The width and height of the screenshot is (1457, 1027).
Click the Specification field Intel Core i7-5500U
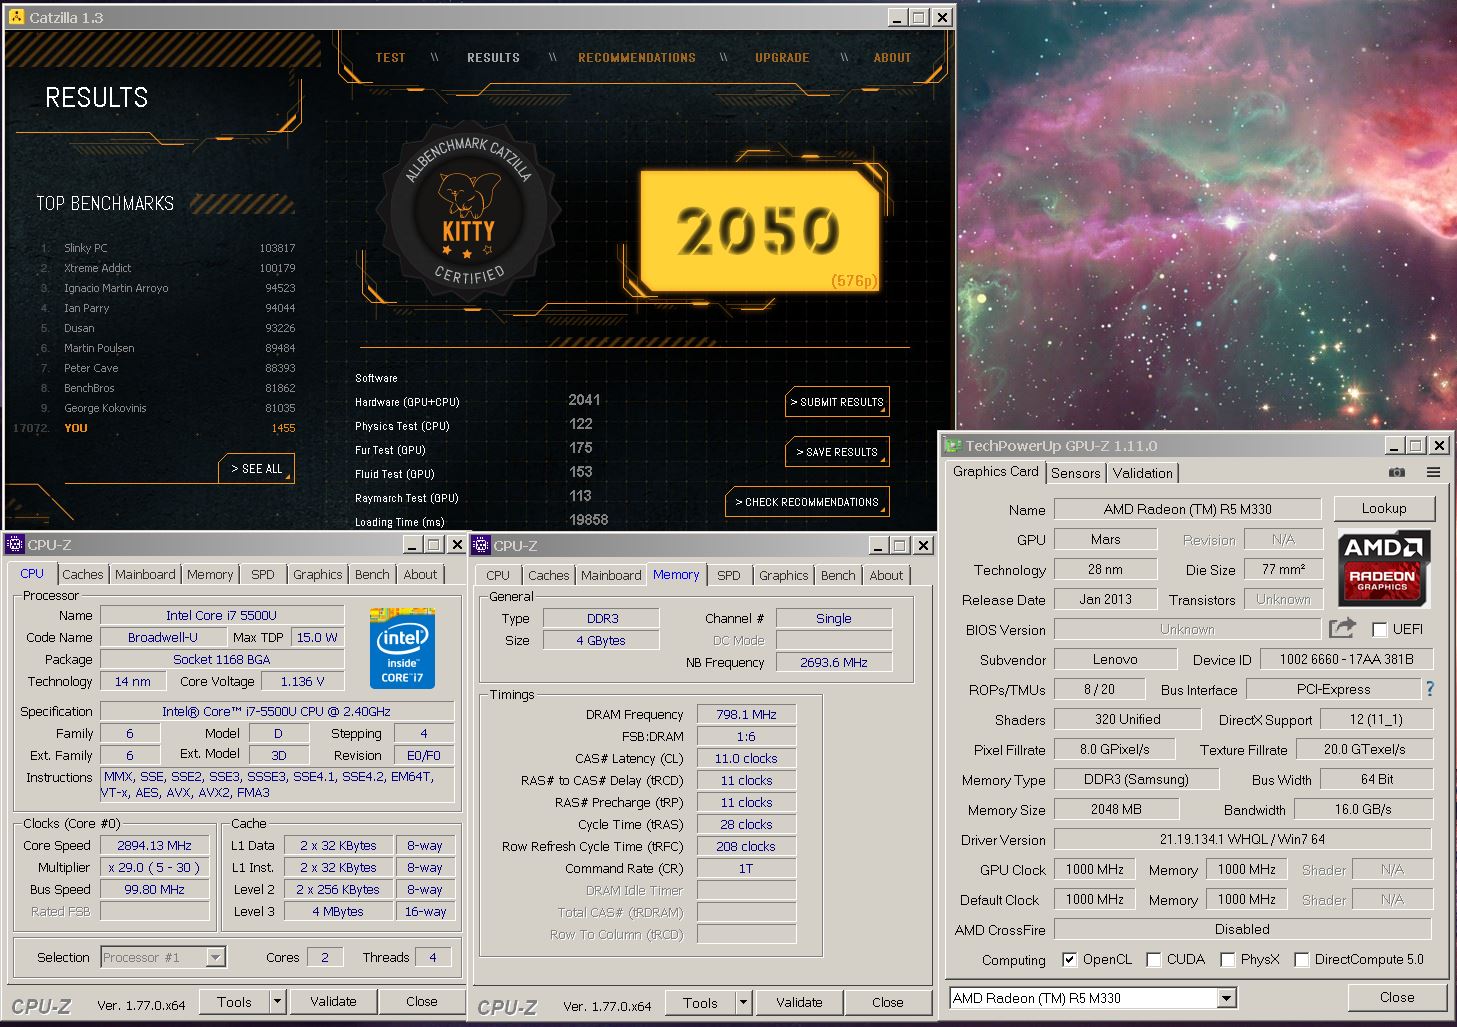(277, 711)
